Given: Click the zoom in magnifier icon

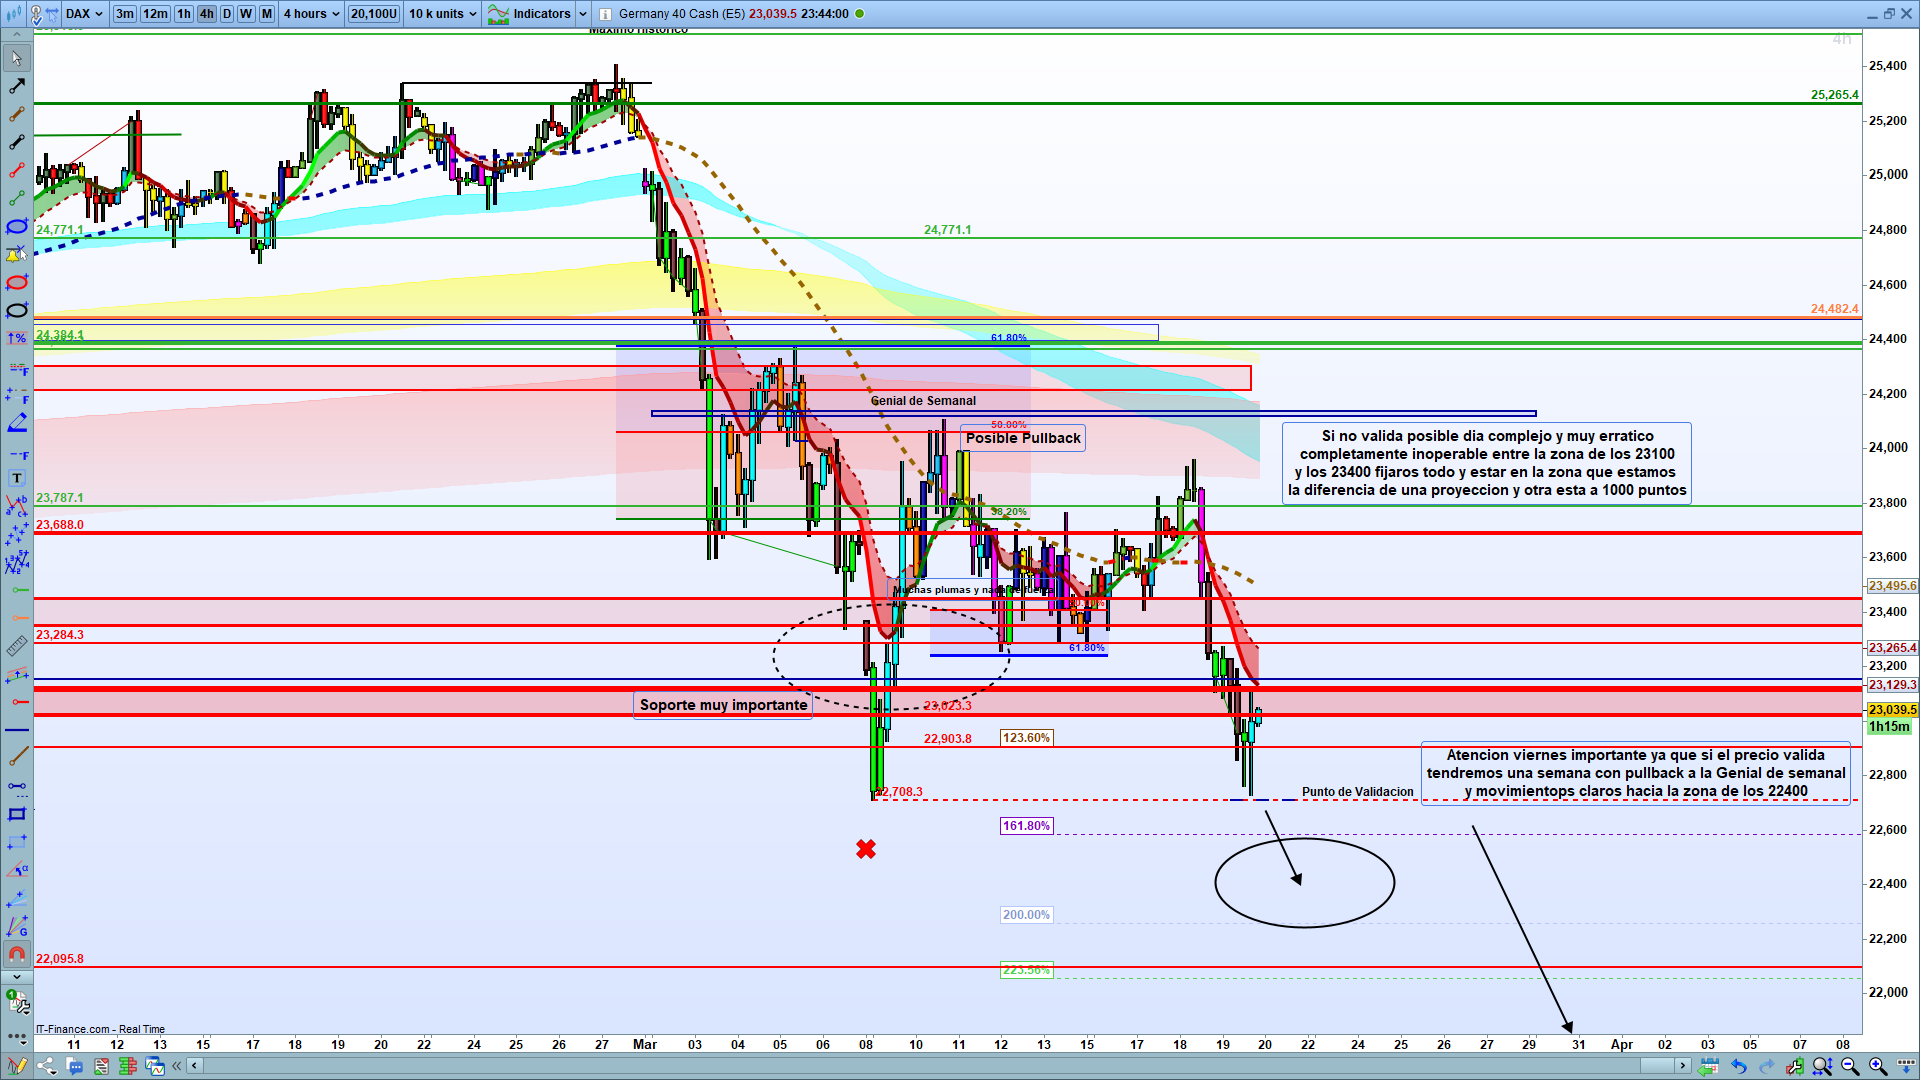Looking at the screenshot, I should [1877, 1066].
